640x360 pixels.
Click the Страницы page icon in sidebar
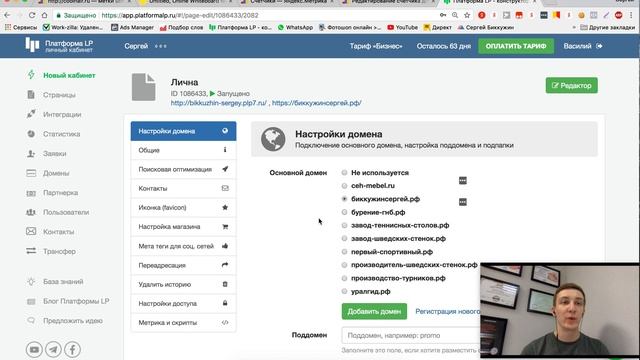click(x=31, y=95)
